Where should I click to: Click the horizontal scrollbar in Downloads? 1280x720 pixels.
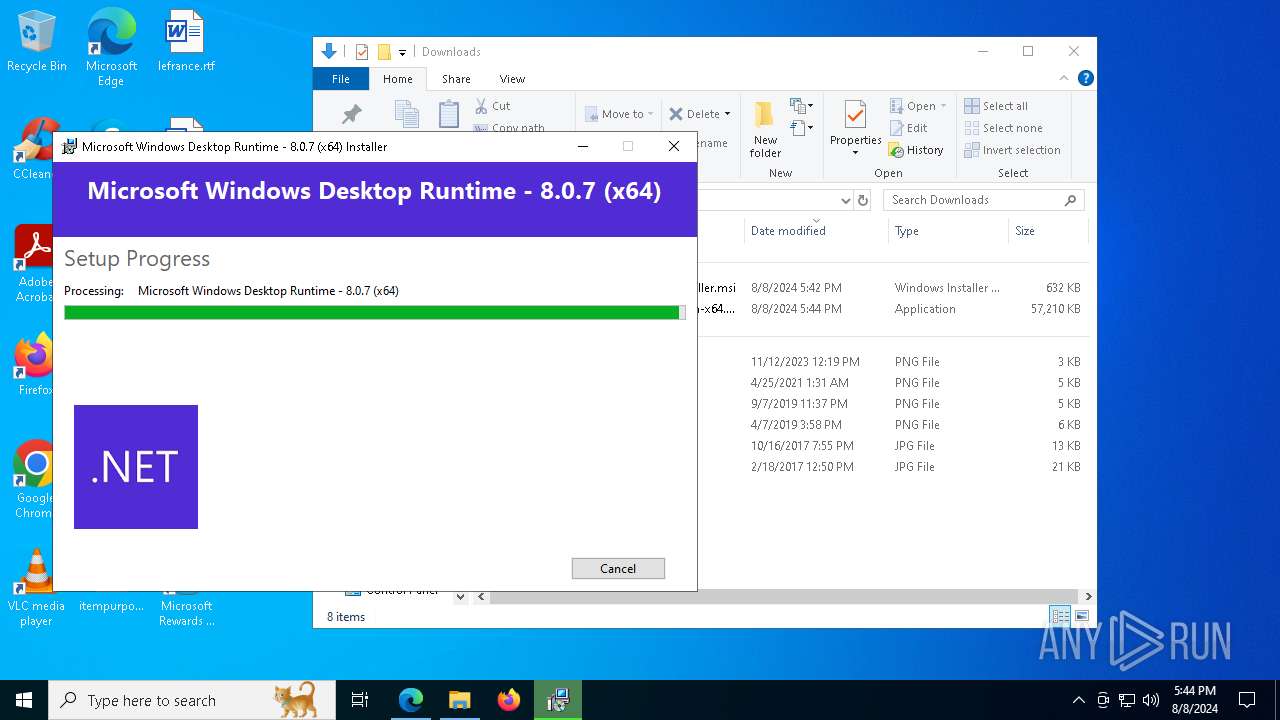(785, 597)
